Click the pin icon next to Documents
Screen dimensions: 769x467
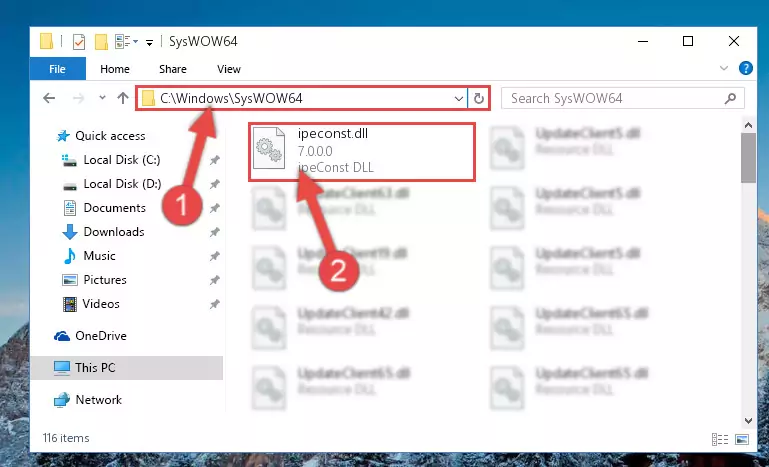[214, 208]
